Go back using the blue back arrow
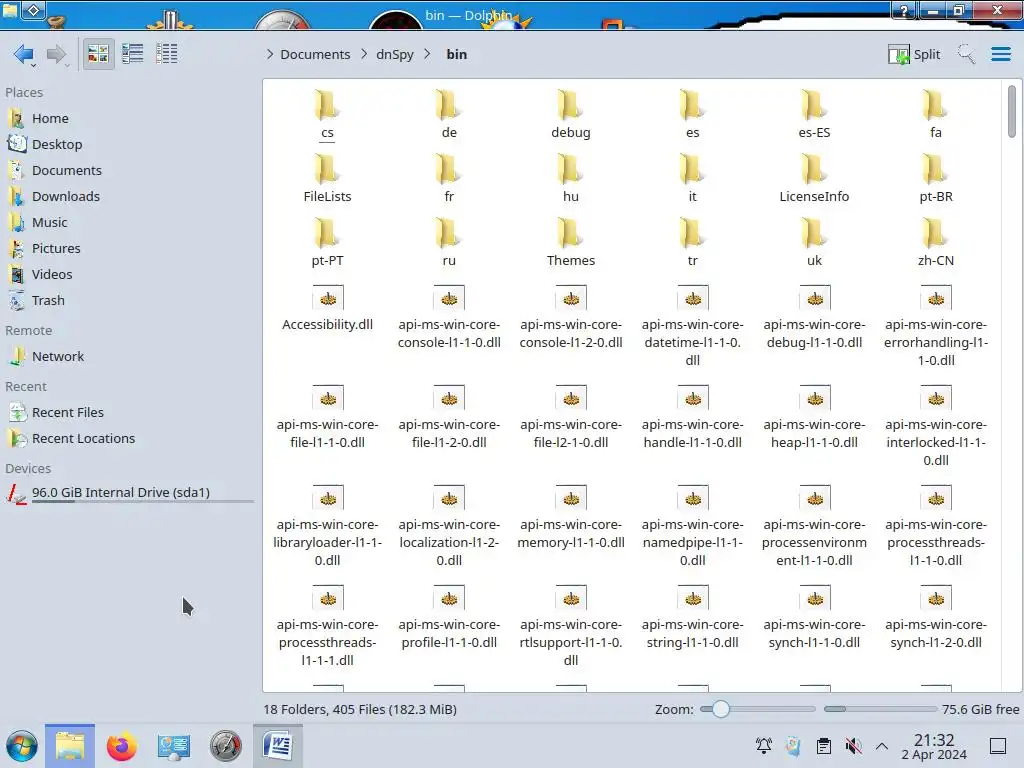This screenshot has height=768, width=1024. 24,54
